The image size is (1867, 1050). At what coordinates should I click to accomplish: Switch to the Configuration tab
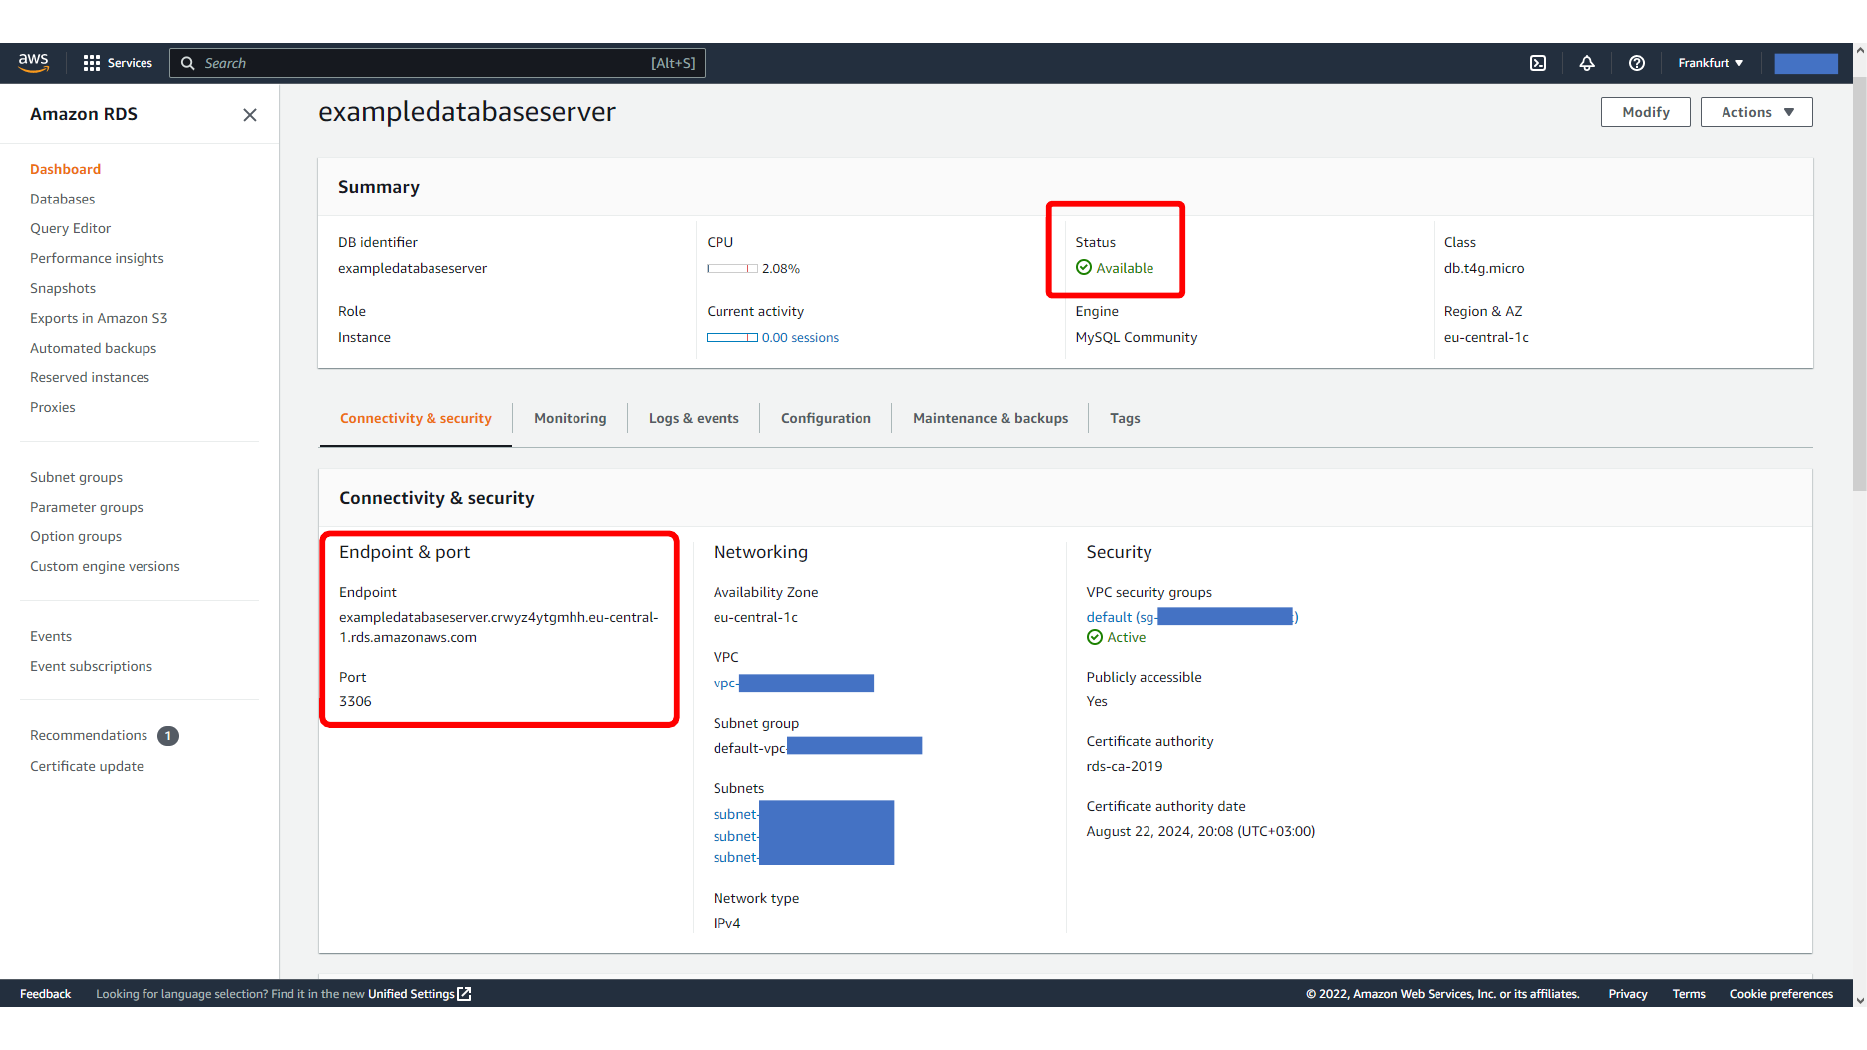tap(826, 418)
